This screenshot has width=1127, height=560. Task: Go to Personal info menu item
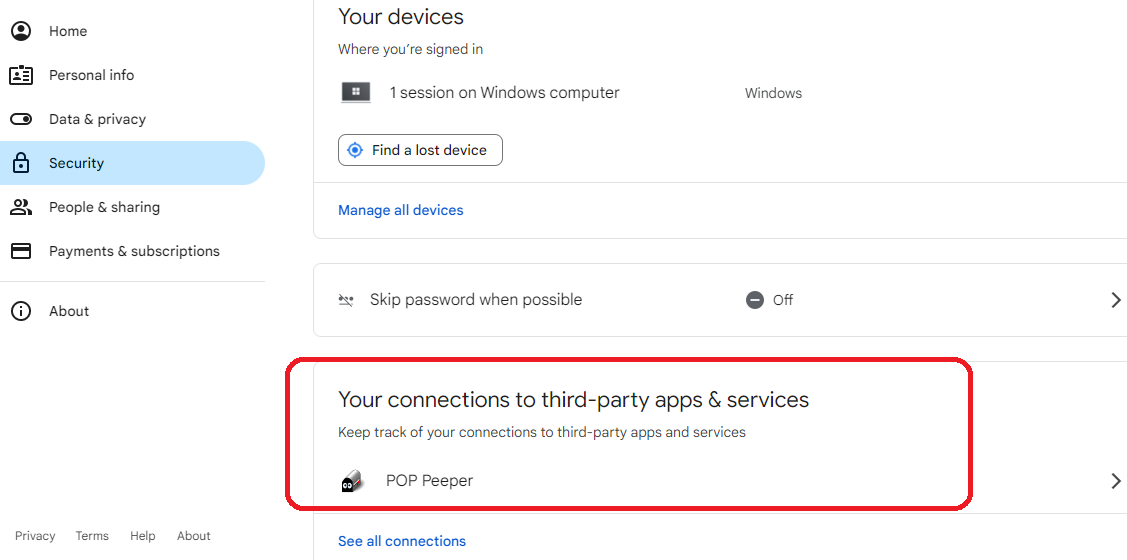91,75
